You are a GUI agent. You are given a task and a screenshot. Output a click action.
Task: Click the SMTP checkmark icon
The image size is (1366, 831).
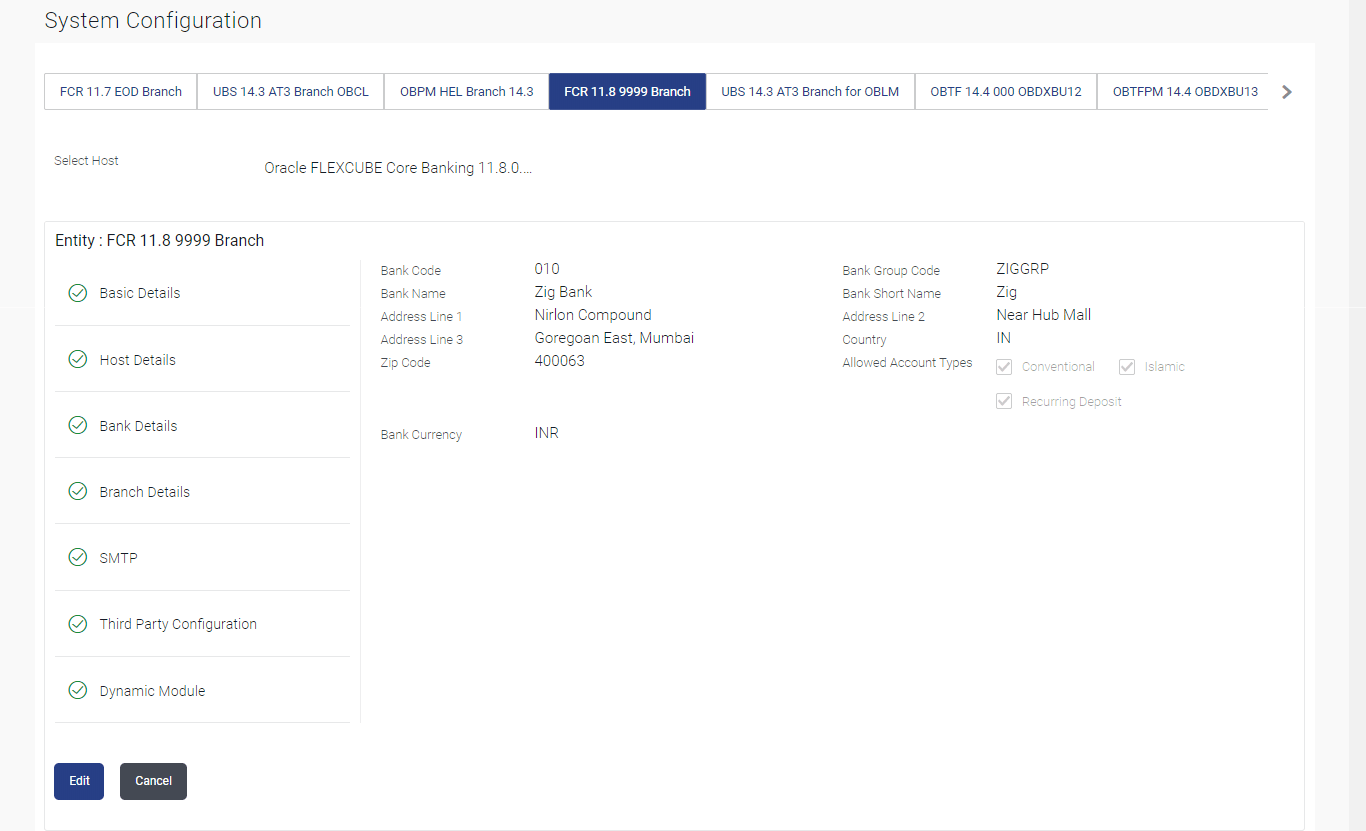point(77,557)
